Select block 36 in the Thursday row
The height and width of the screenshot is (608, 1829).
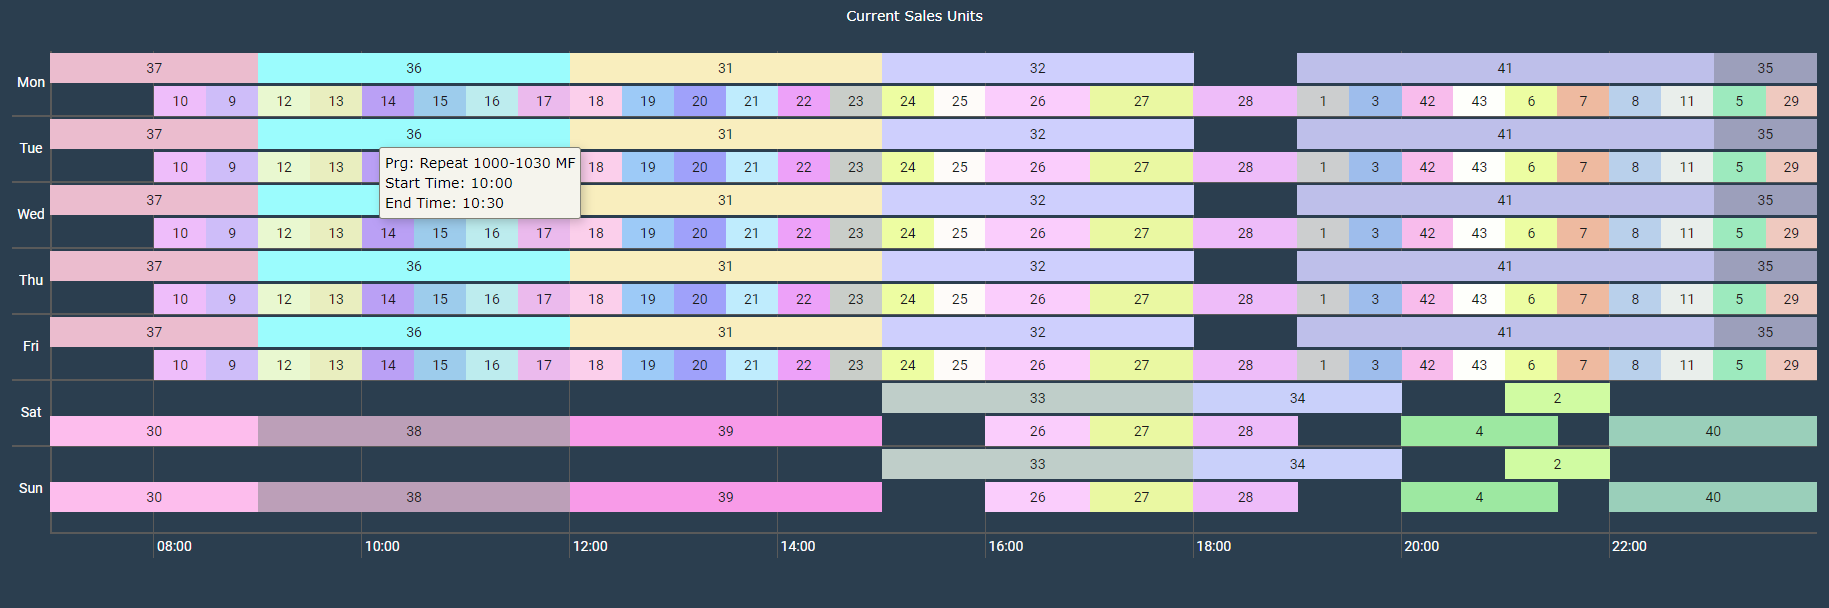coord(414,266)
